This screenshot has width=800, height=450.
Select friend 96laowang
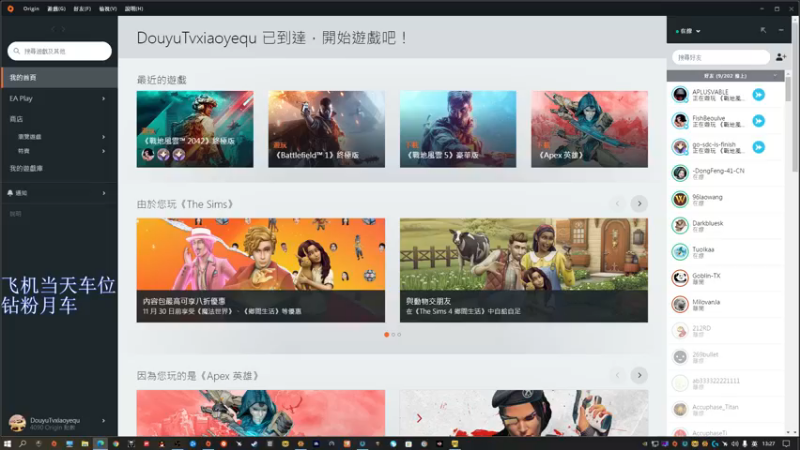[x=726, y=199]
